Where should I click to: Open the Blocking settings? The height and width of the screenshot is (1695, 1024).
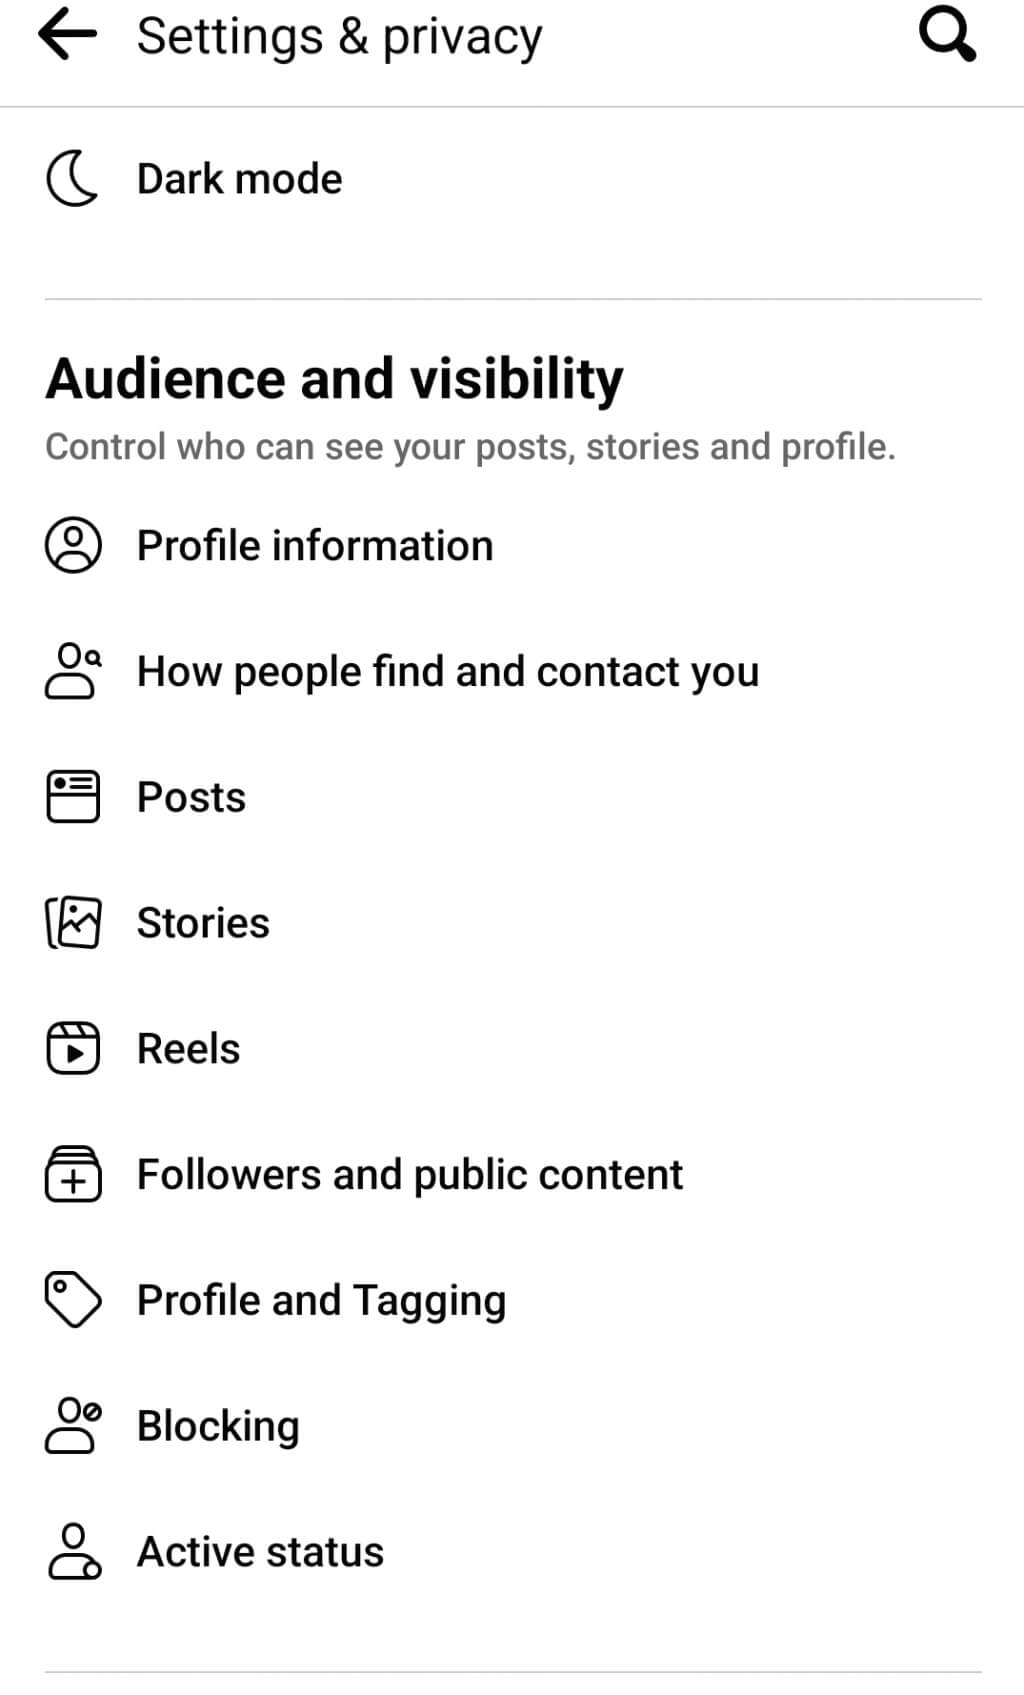(218, 1427)
